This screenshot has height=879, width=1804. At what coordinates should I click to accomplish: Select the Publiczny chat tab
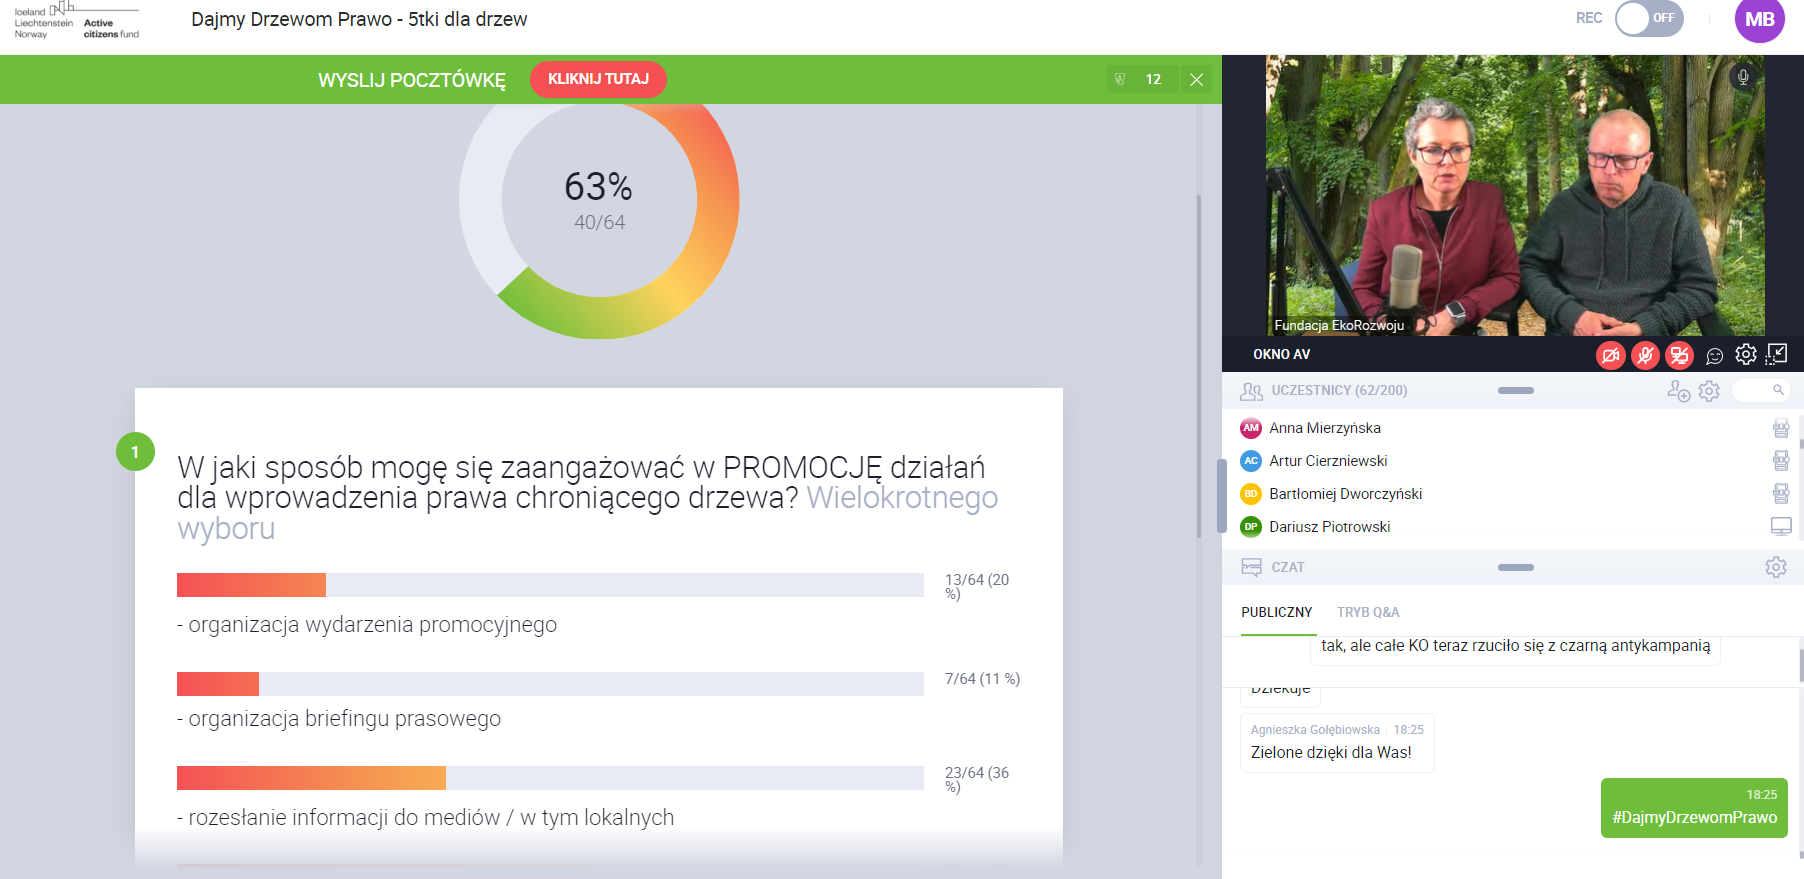point(1276,612)
